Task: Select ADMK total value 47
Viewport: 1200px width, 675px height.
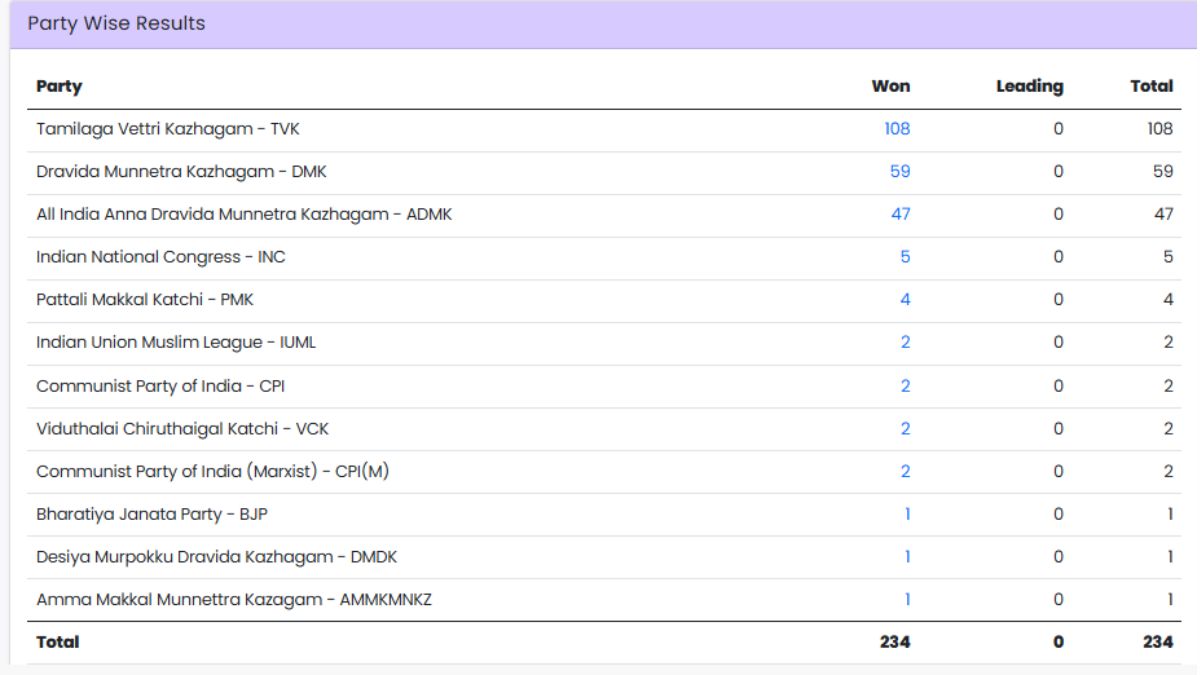Action: coord(1163,214)
